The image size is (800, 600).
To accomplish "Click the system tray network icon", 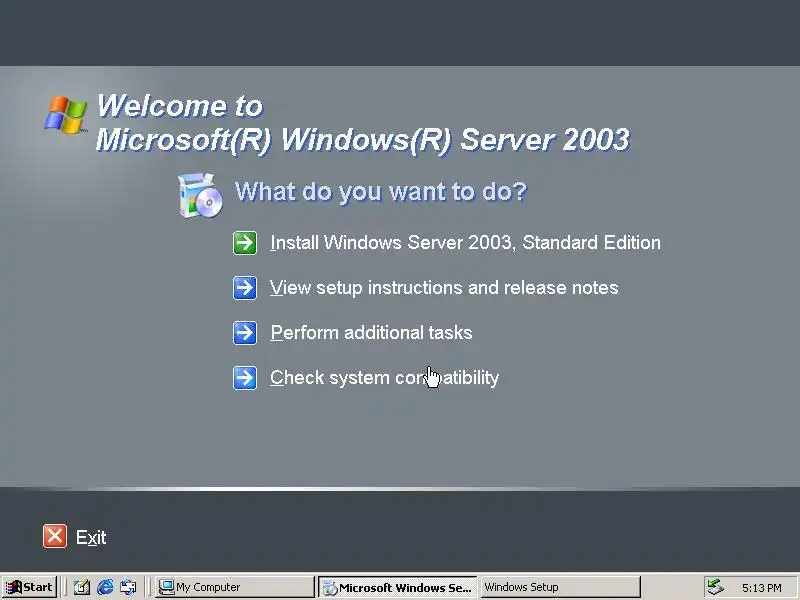I will click(x=715, y=587).
